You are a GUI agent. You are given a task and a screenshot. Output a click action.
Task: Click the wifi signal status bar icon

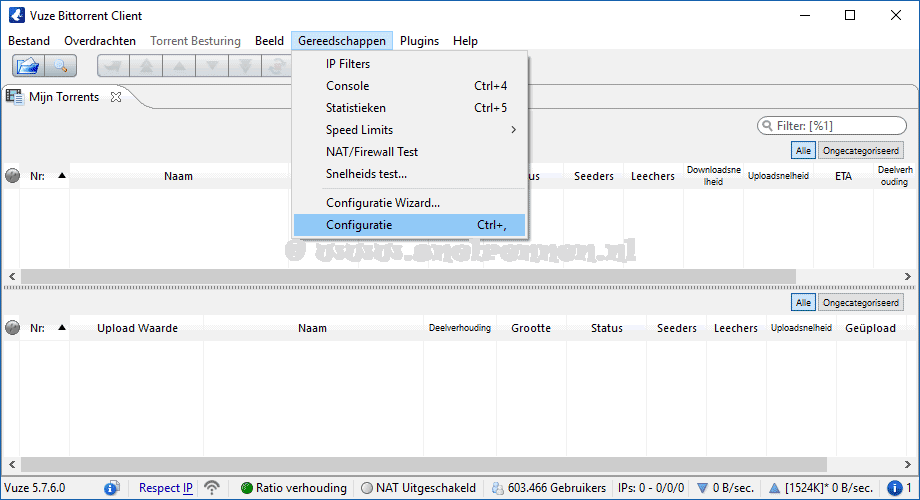[212, 488]
